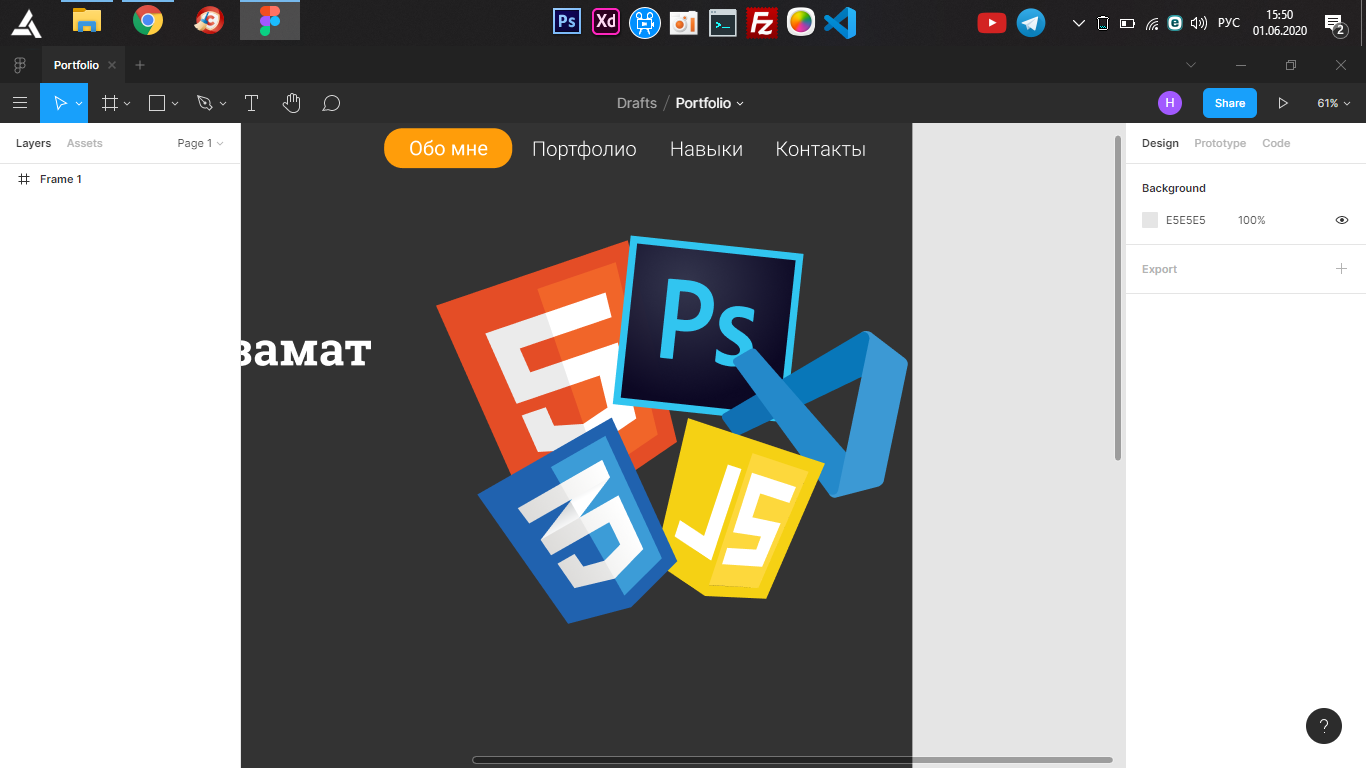Open Telegram from the taskbar
Viewport: 1366px width, 768px height.
[x=1031, y=22]
